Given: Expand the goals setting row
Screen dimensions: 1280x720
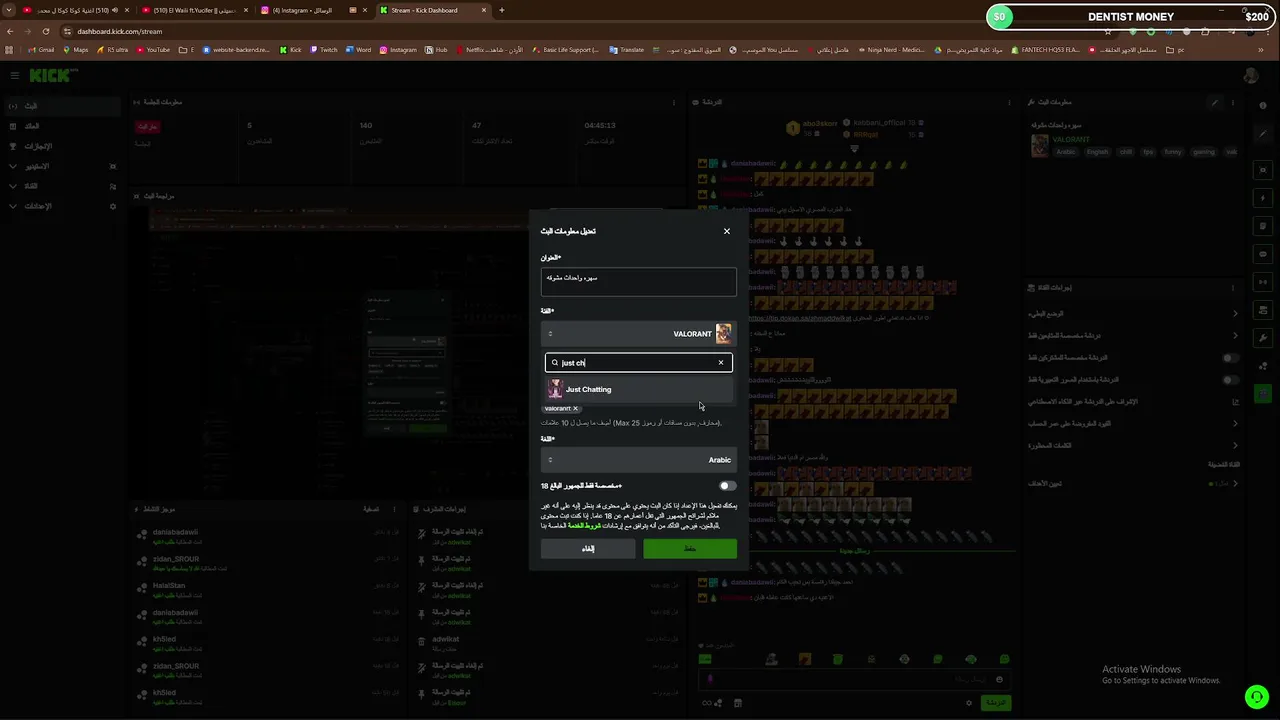Looking at the screenshot, I should (1133, 484).
